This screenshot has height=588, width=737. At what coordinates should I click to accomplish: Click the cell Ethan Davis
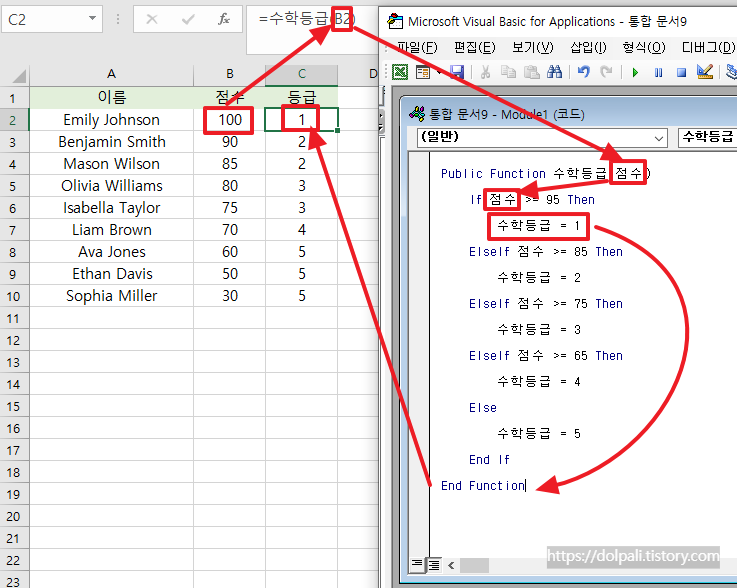point(111,274)
